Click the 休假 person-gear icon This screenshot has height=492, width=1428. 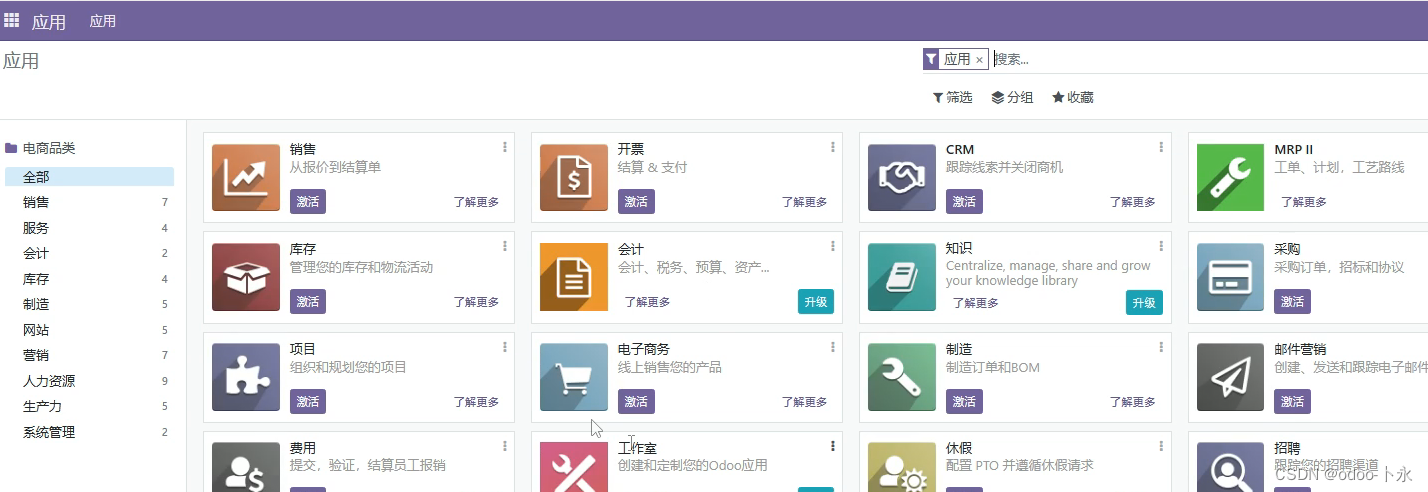click(x=902, y=467)
